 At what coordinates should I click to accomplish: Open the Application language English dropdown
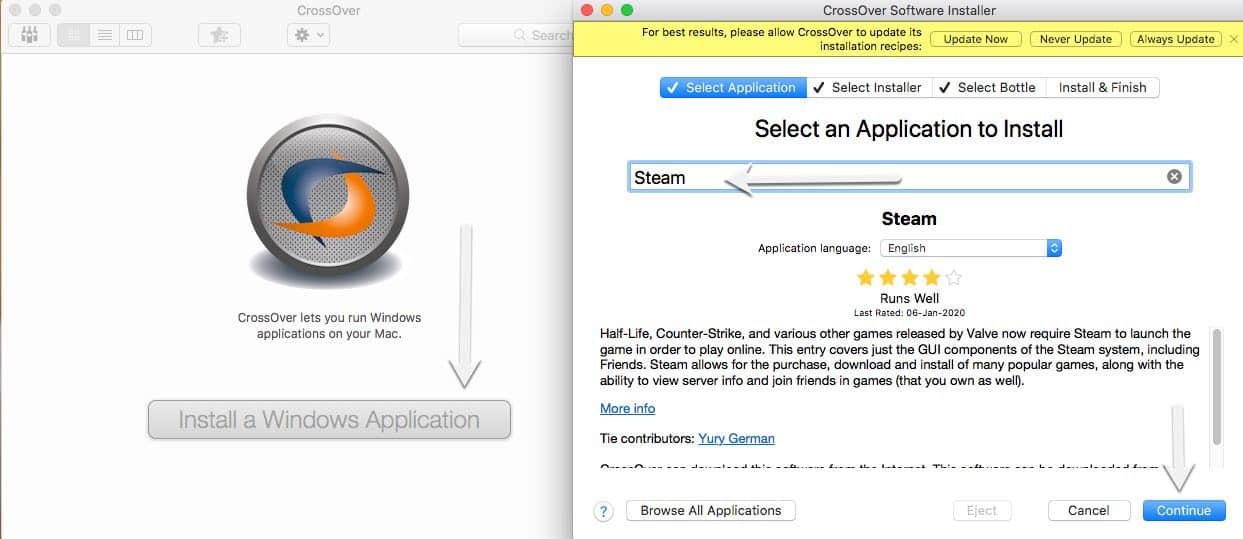(970, 248)
